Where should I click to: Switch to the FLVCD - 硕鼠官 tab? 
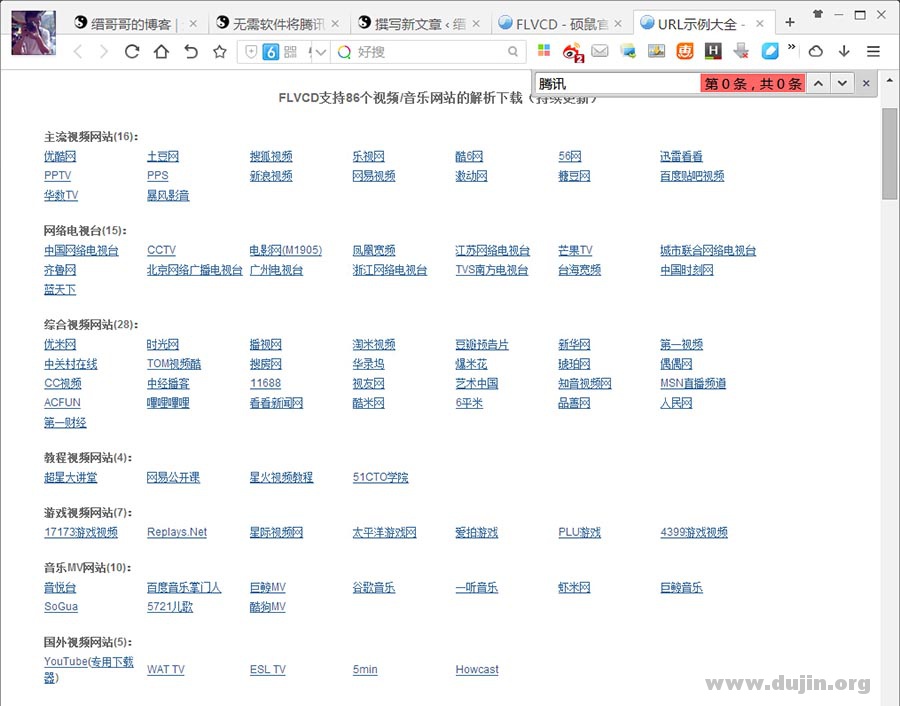[x=561, y=24]
